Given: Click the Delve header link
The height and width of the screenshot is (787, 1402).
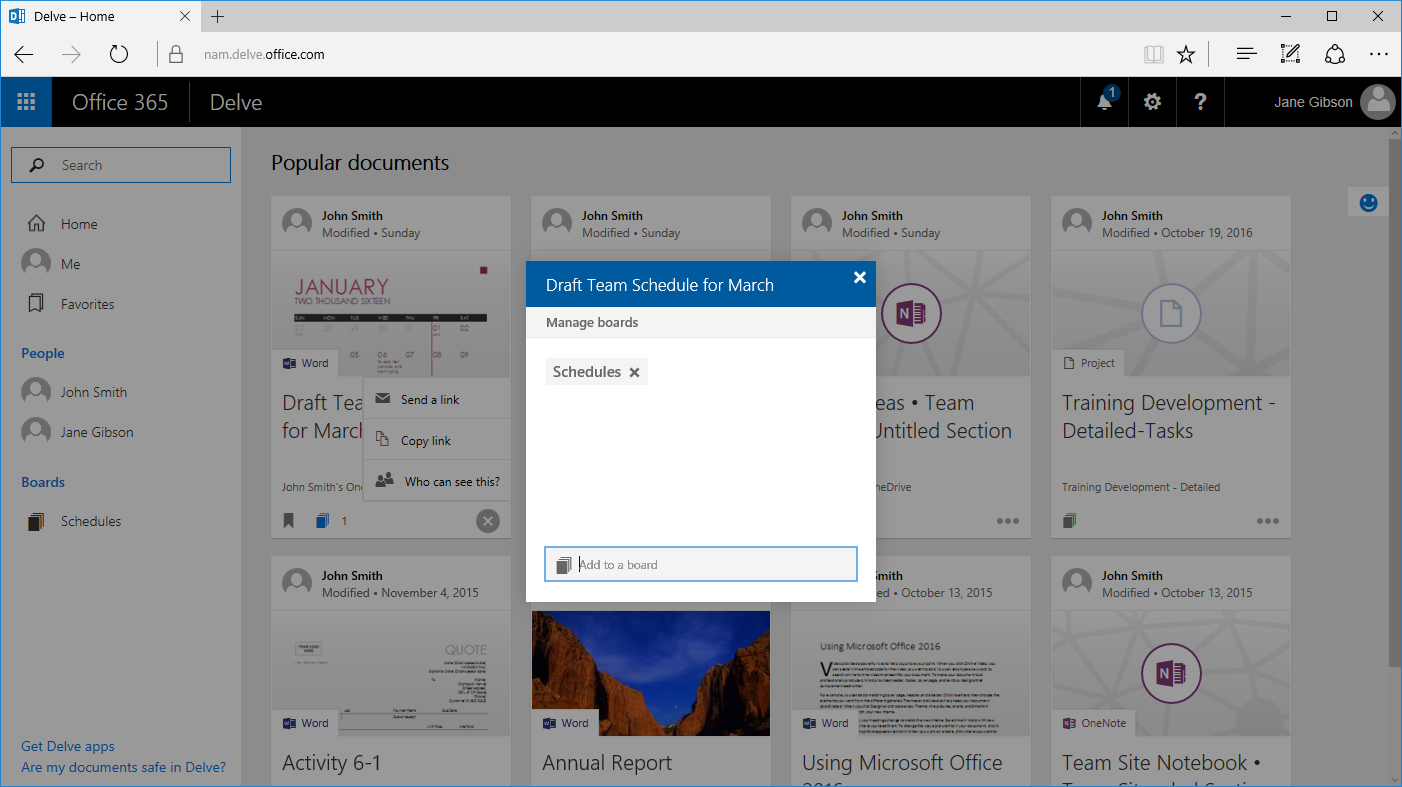Looking at the screenshot, I should tap(236, 102).
